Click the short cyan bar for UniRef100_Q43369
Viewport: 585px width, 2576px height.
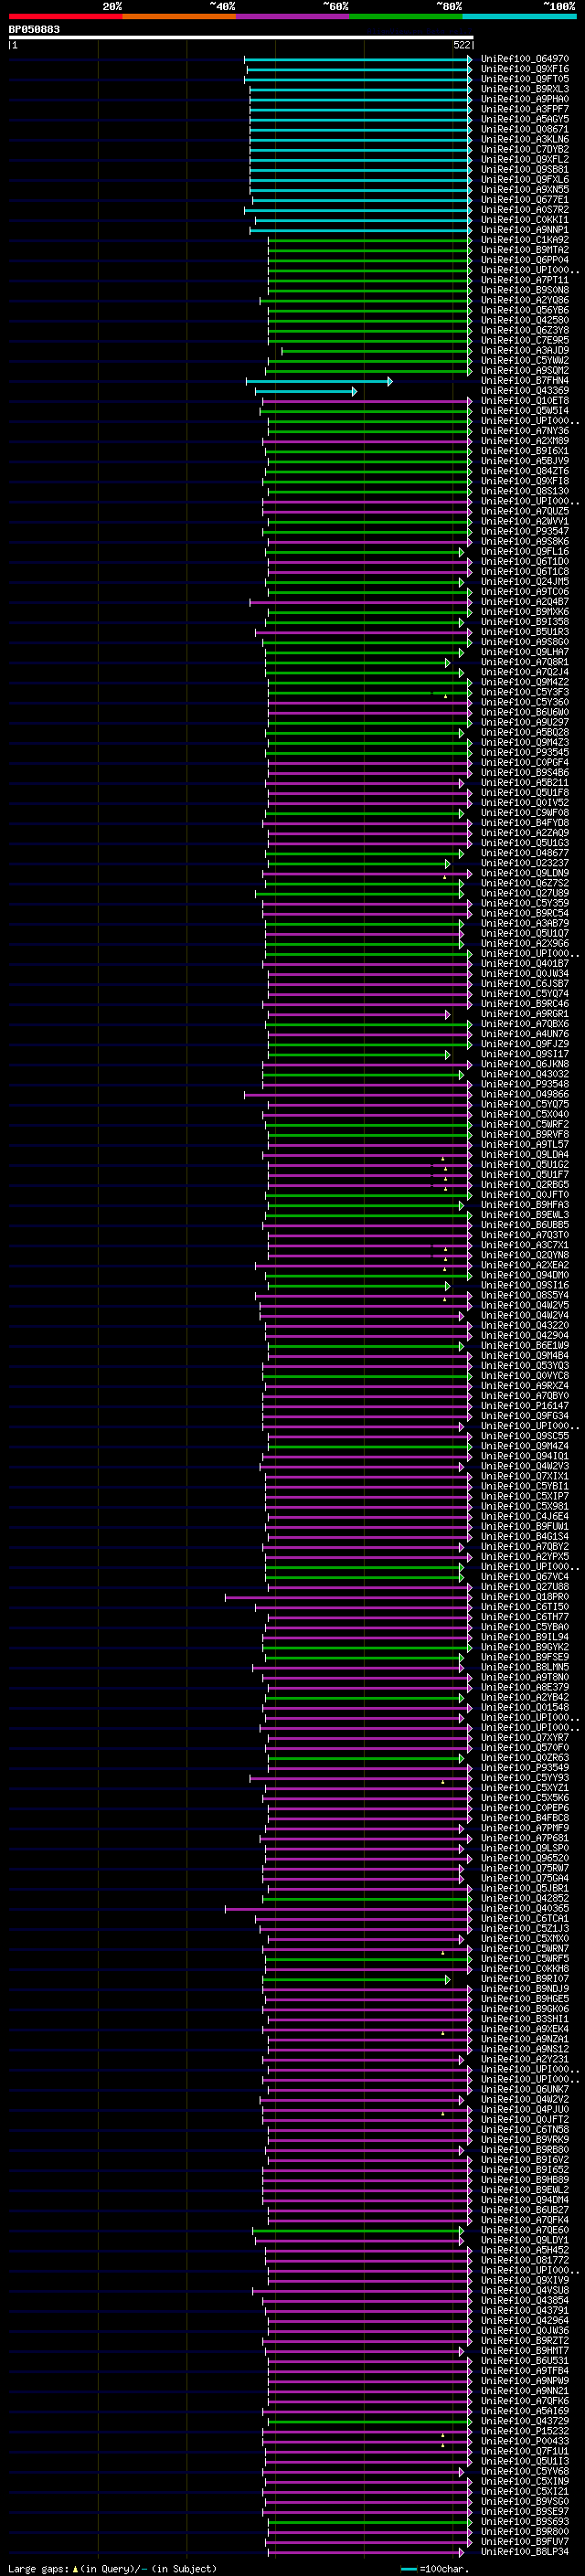point(306,391)
